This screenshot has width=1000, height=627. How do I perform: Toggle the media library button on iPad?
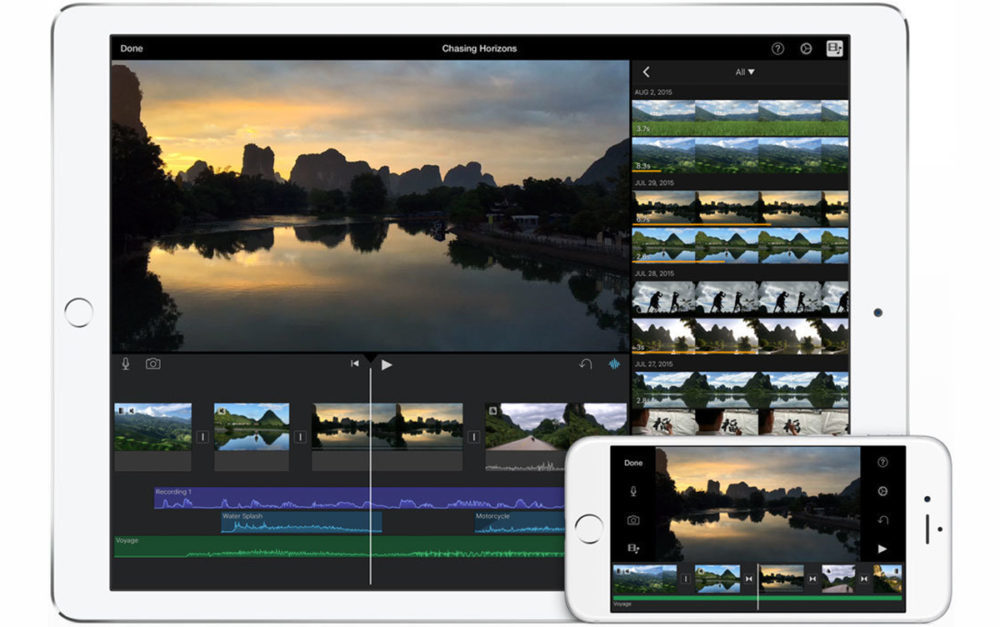pos(834,48)
